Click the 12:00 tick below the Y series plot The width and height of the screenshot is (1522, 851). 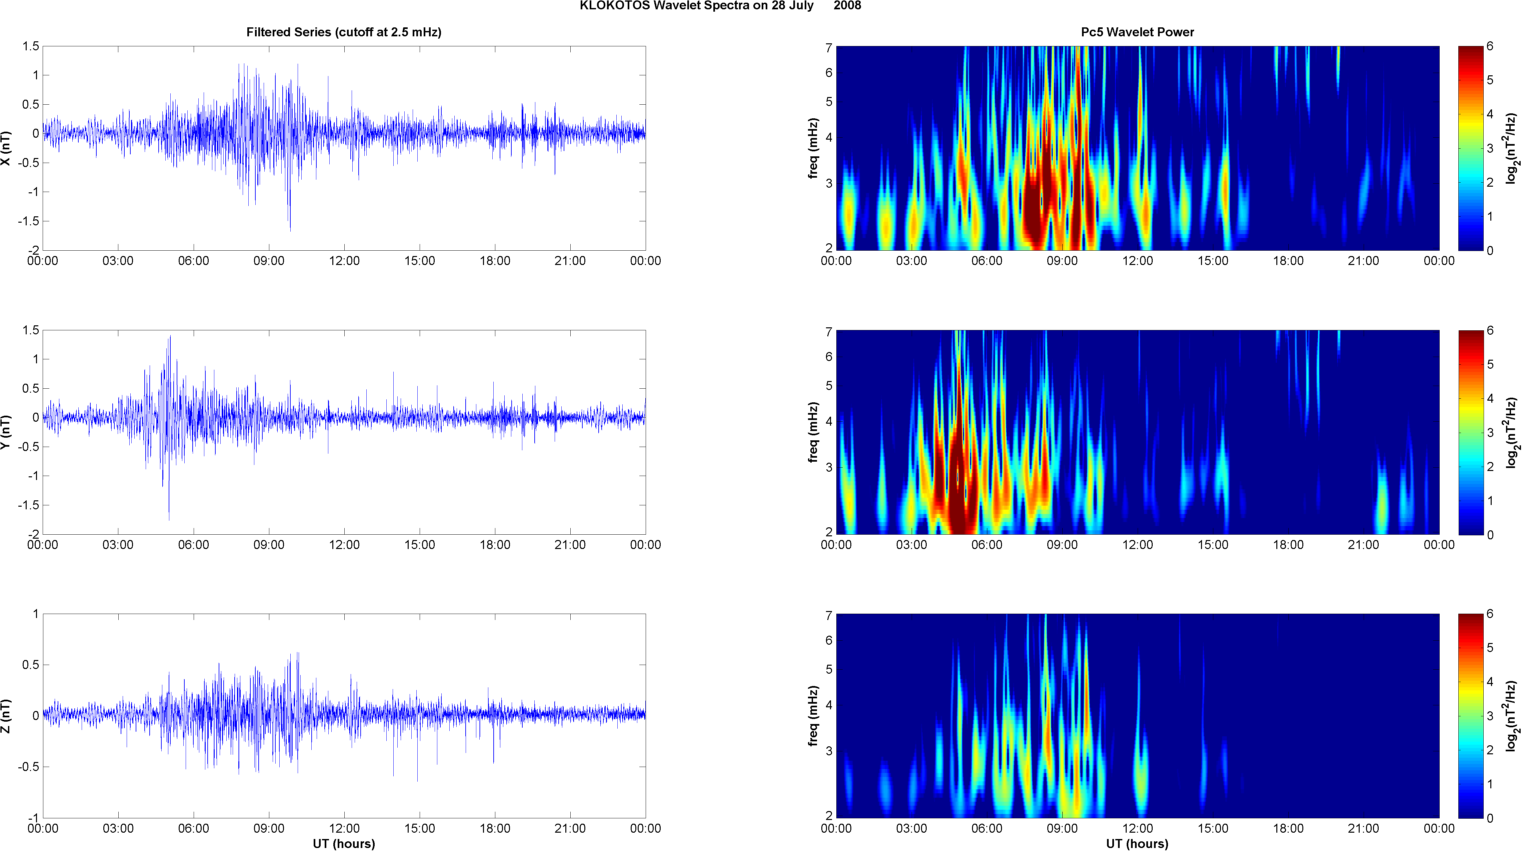[344, 545]
